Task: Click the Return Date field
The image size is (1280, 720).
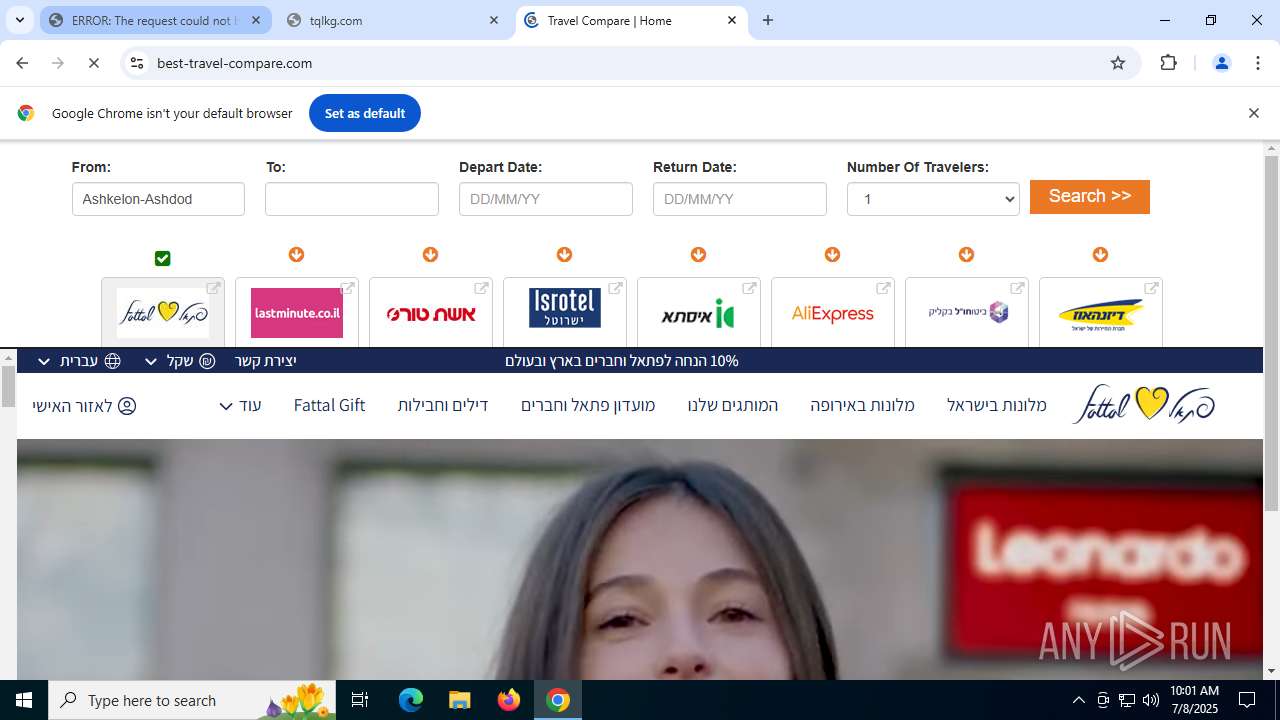Action: (740, 199)
